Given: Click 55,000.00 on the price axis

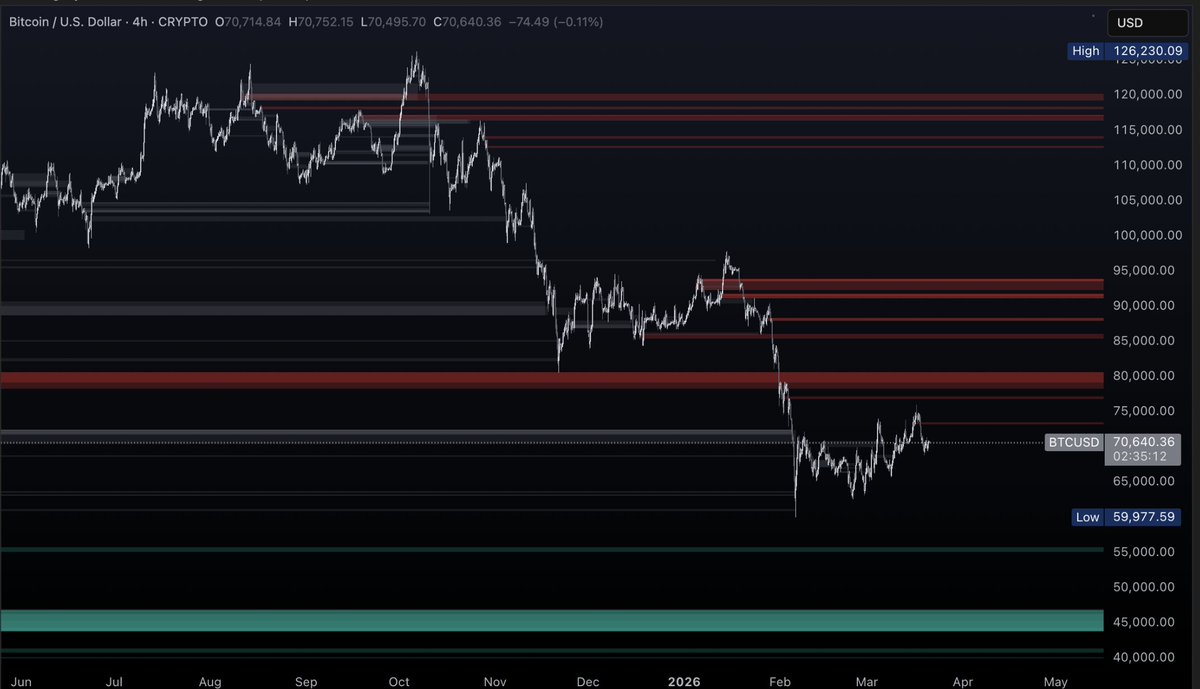Looking at the screenshot, I should click(1146, 551).
